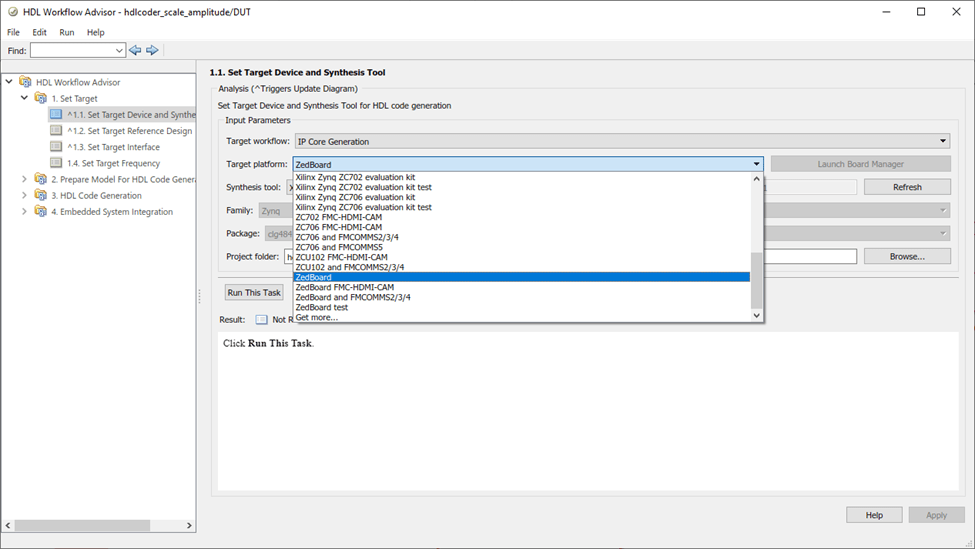
Task: Select highlighted ZedBoard list item
Action: (x=522, y=277)
